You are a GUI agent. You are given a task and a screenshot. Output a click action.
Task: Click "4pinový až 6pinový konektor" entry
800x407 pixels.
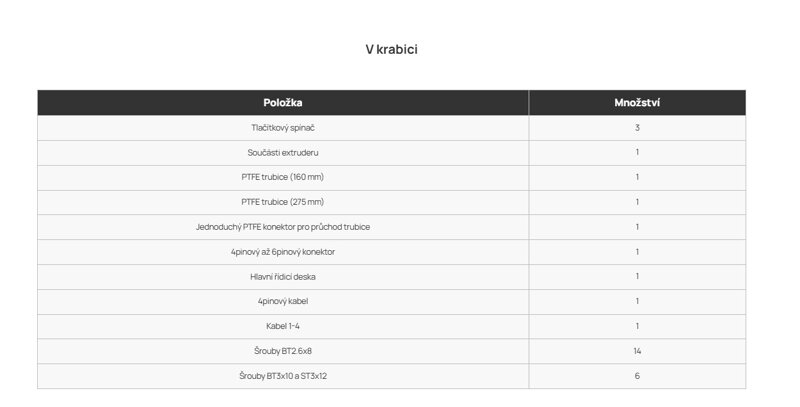click(x=283, y=252)
